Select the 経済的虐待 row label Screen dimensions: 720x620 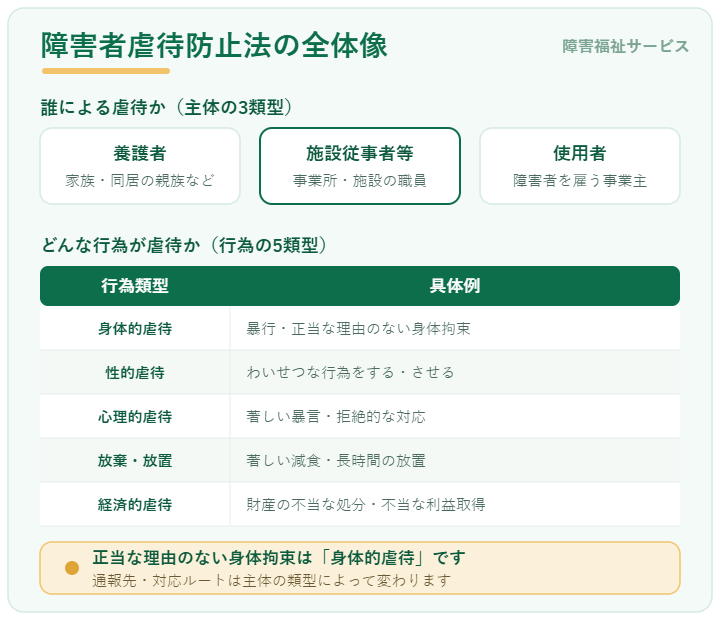coord(135,504)
